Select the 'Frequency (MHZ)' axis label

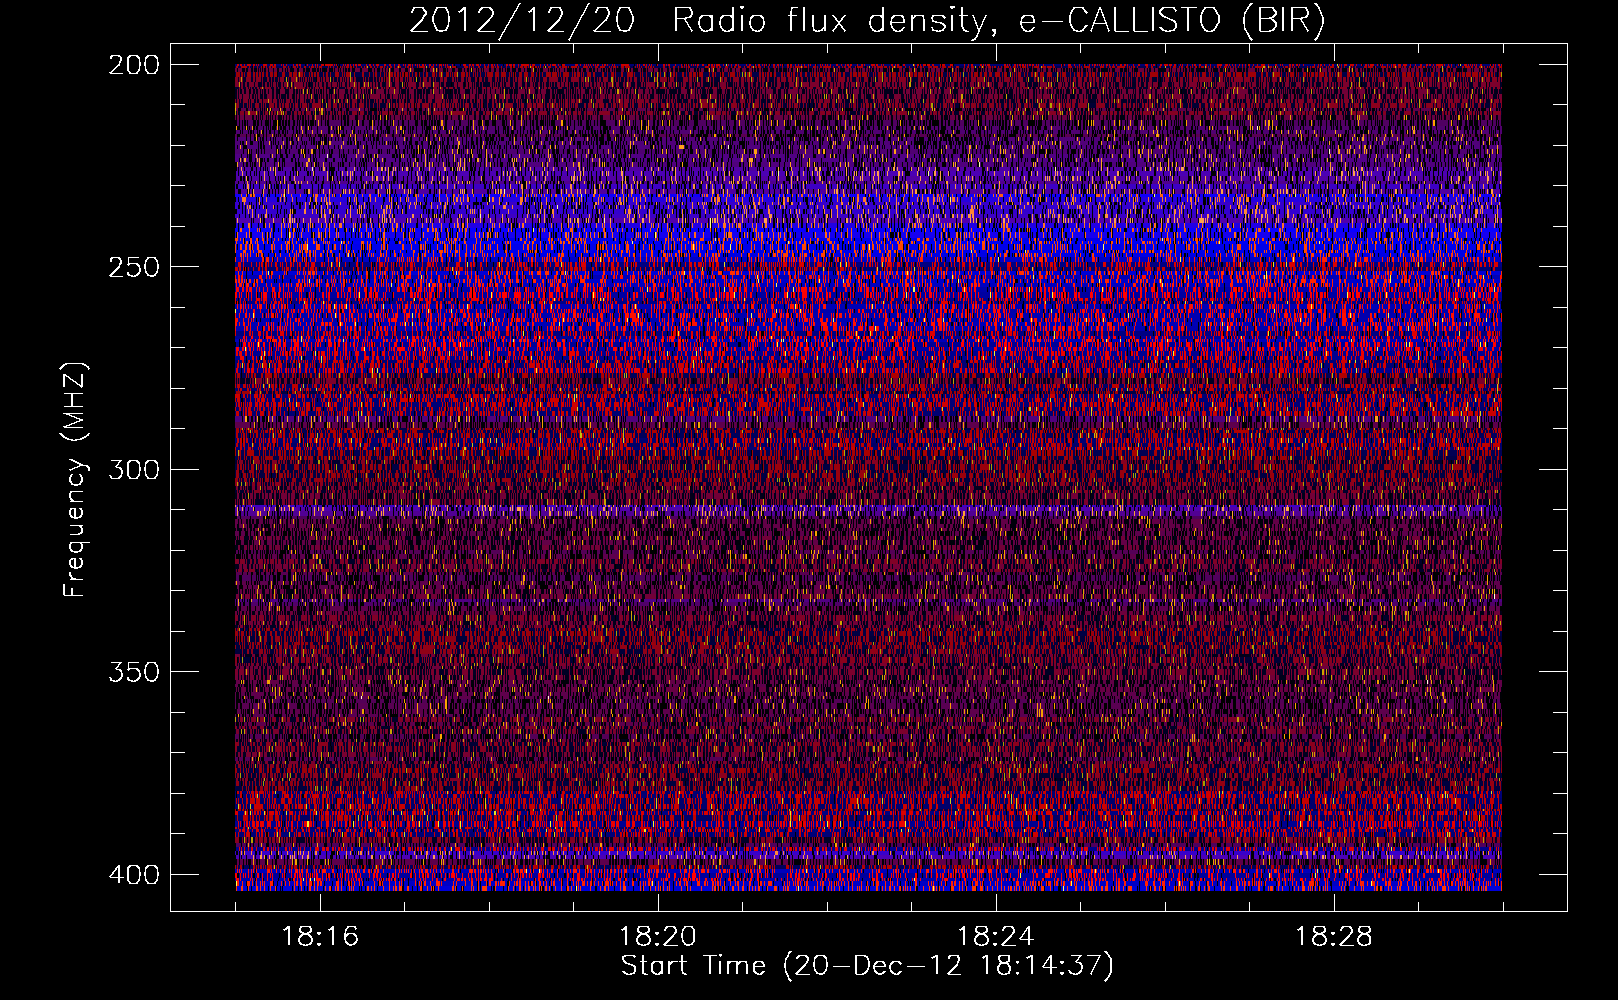[75, 479]
